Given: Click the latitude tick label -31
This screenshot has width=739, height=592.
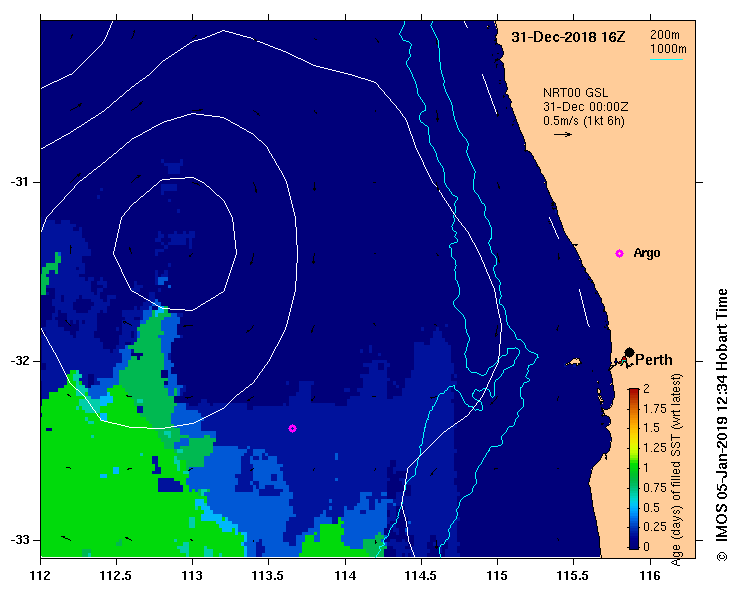Looking at the screenshot, I should click(19, 182).
